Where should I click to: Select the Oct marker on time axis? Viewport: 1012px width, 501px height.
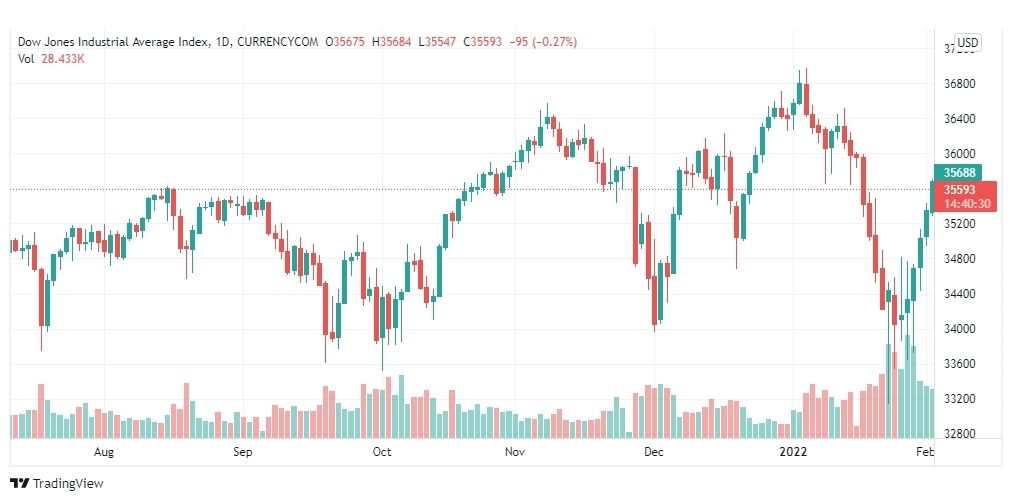(x=382, y=452)
